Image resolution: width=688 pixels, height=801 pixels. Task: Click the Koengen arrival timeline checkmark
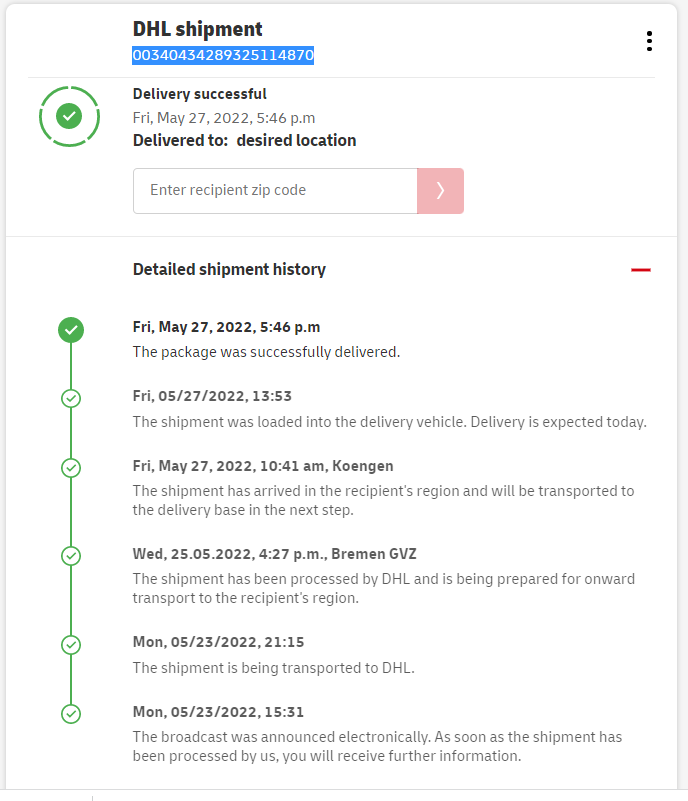click(x=71, y=467)
